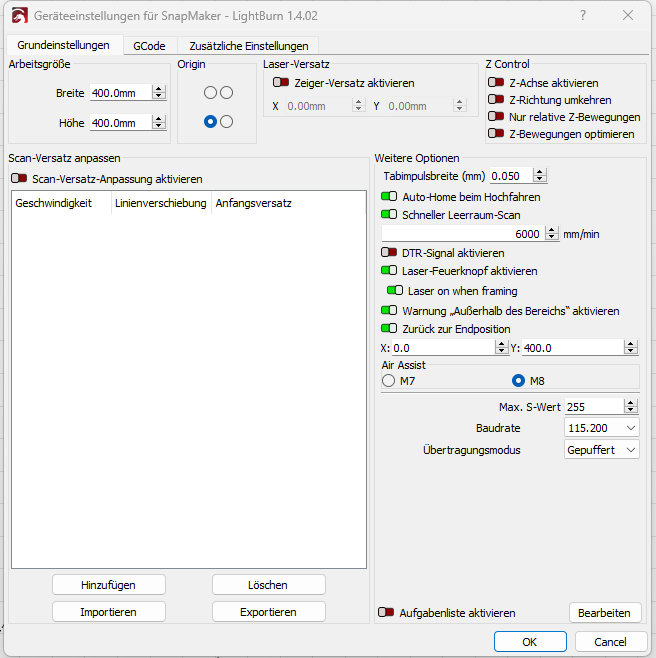The image size is (656, 658).
Task: Select the Grundeinstellungen tab
Action: pos(63,45)
